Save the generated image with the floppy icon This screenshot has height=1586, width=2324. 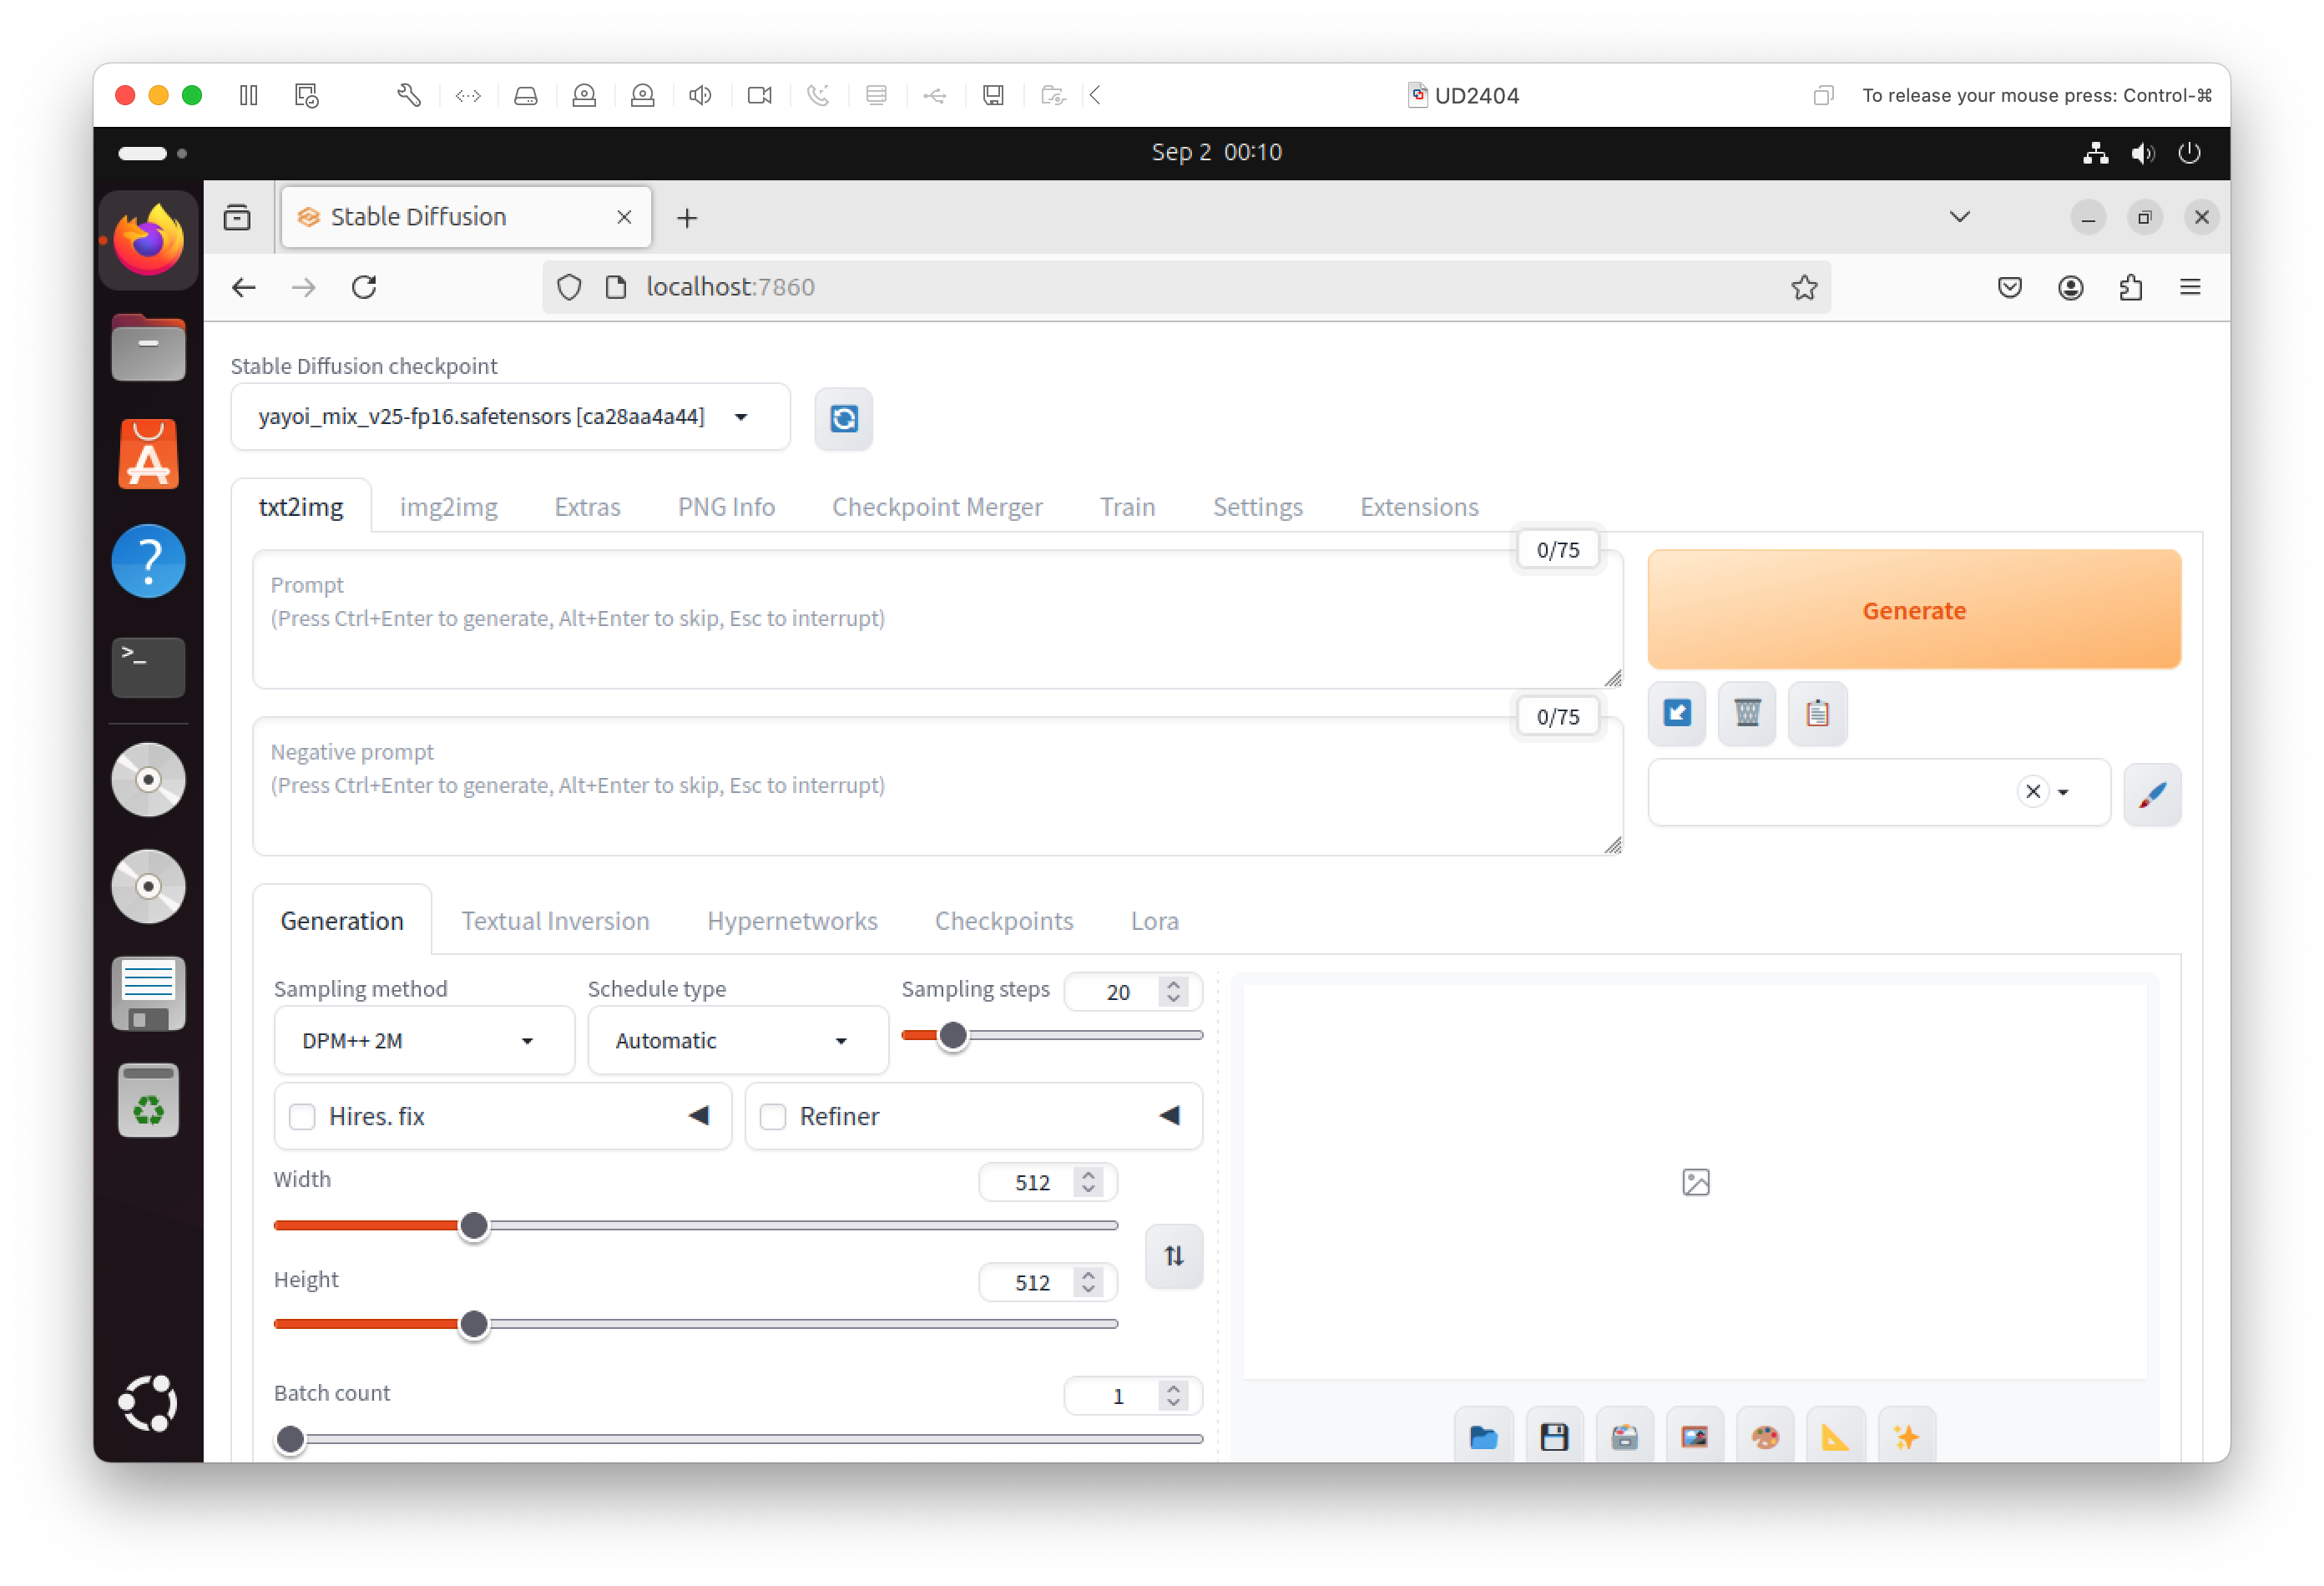click(x=1554, y=1436)
